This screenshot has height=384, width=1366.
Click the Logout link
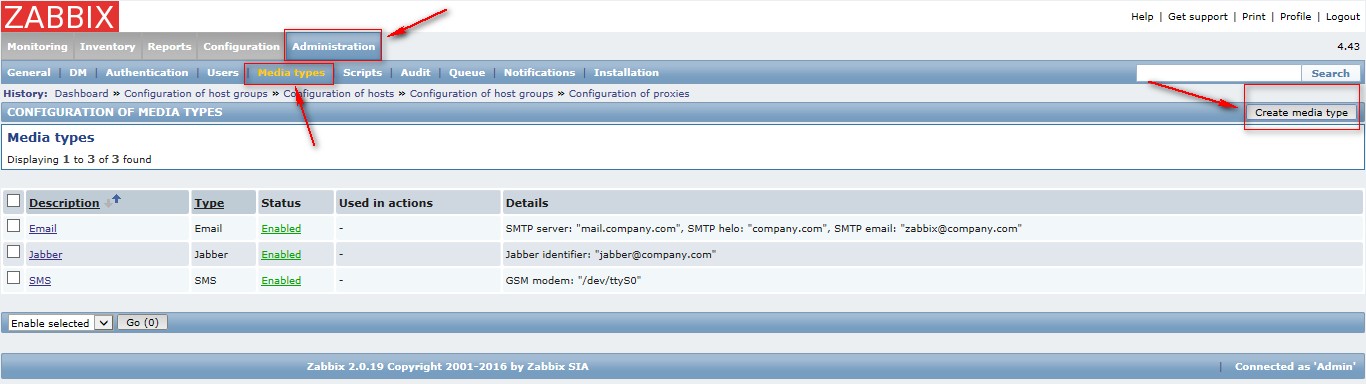coord(1343,17)
